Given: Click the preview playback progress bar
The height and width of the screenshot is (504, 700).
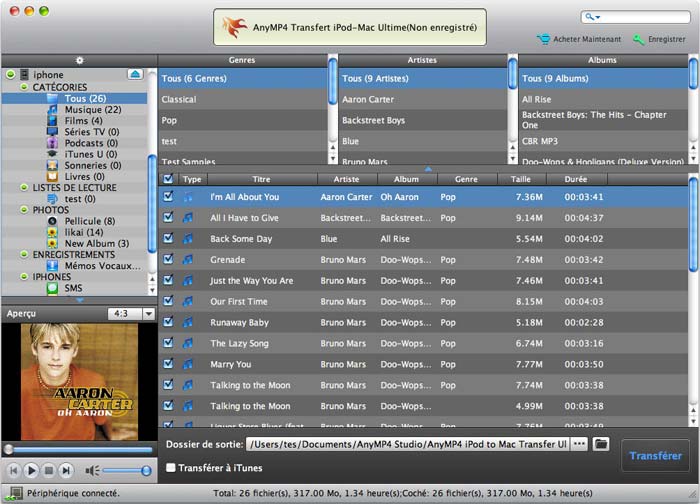Looking at the screenshot, I should click(x=78, y=449).
